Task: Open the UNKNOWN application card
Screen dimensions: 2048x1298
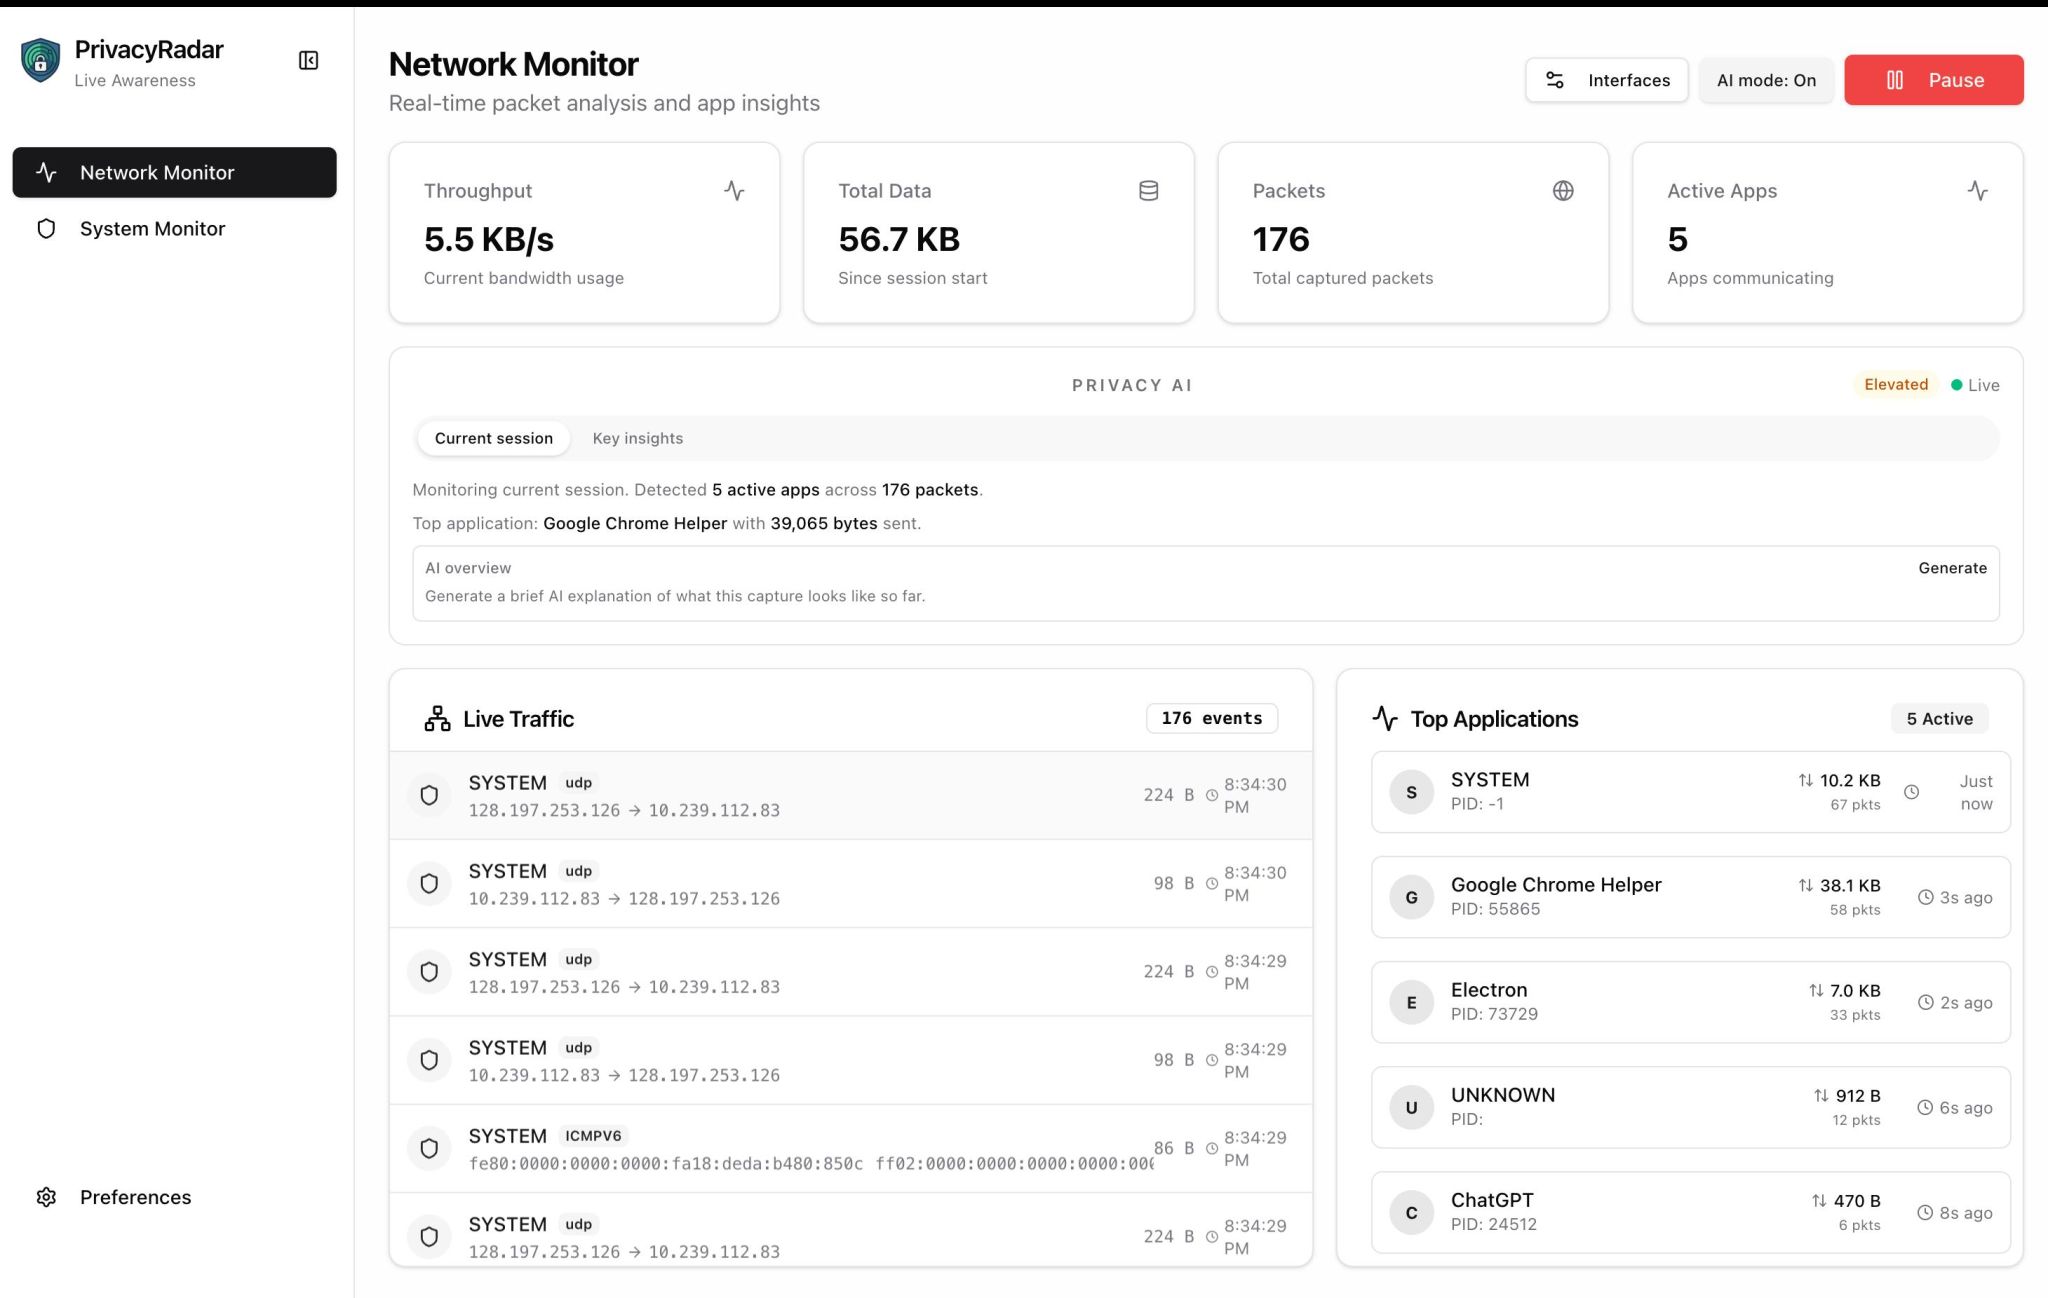Action: (1690, 1107)
